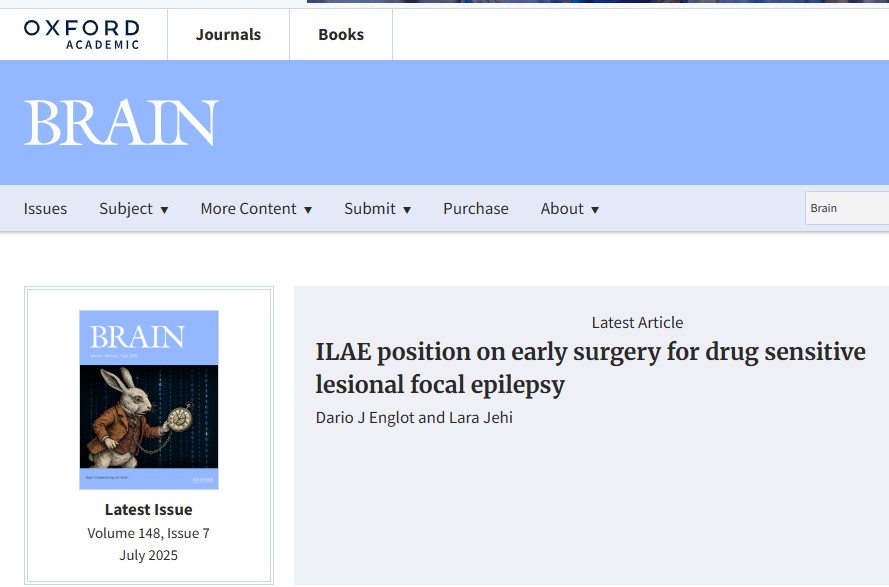This screenshot has height=587, width=889.
Task: Open the Purchase page link
Action: tap(476, 209)
